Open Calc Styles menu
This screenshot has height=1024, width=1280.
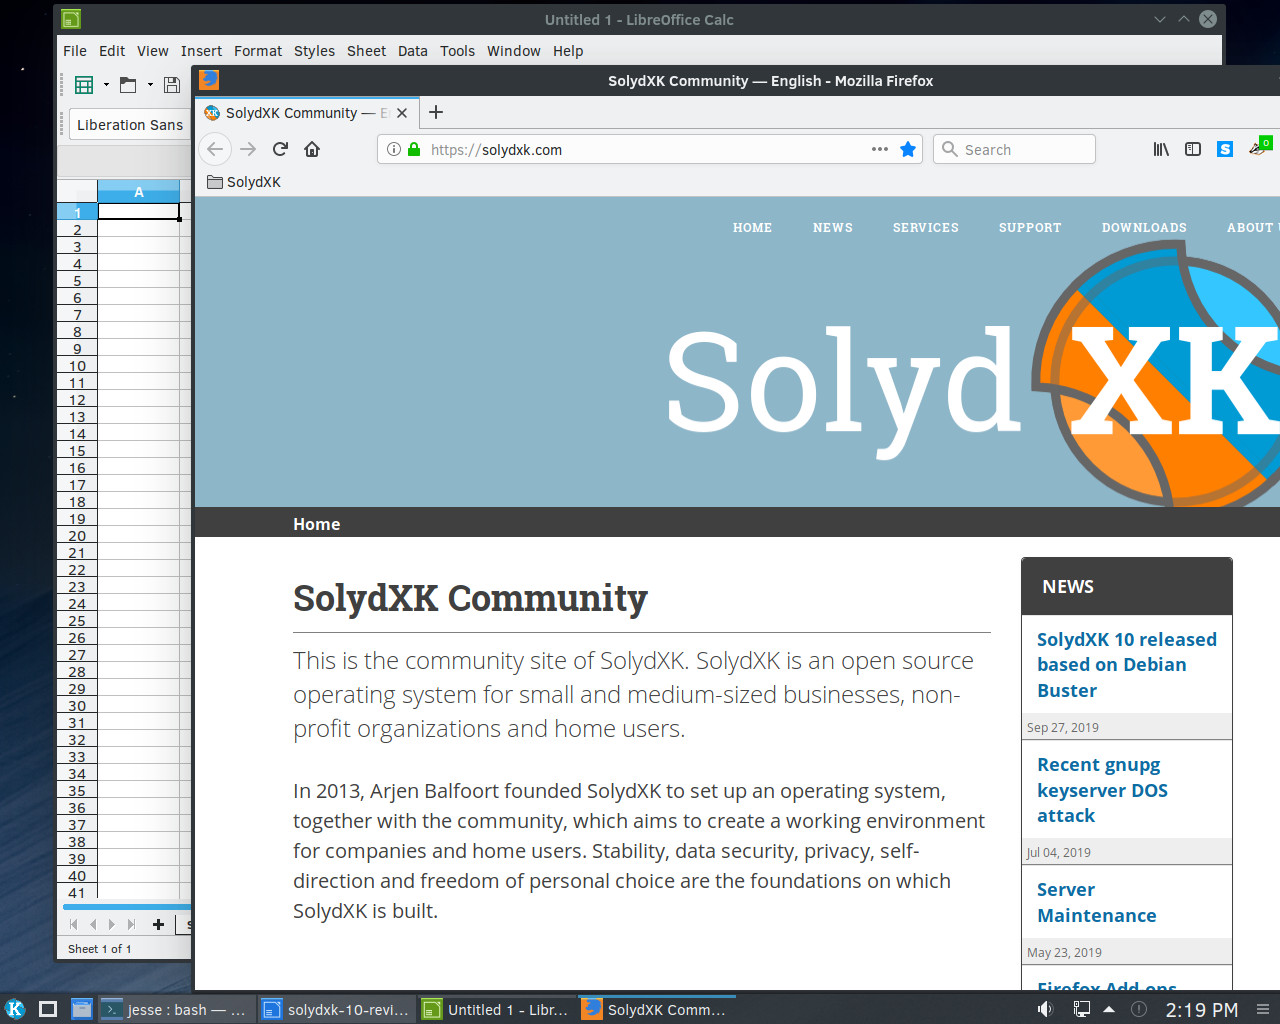pos(314,51)
